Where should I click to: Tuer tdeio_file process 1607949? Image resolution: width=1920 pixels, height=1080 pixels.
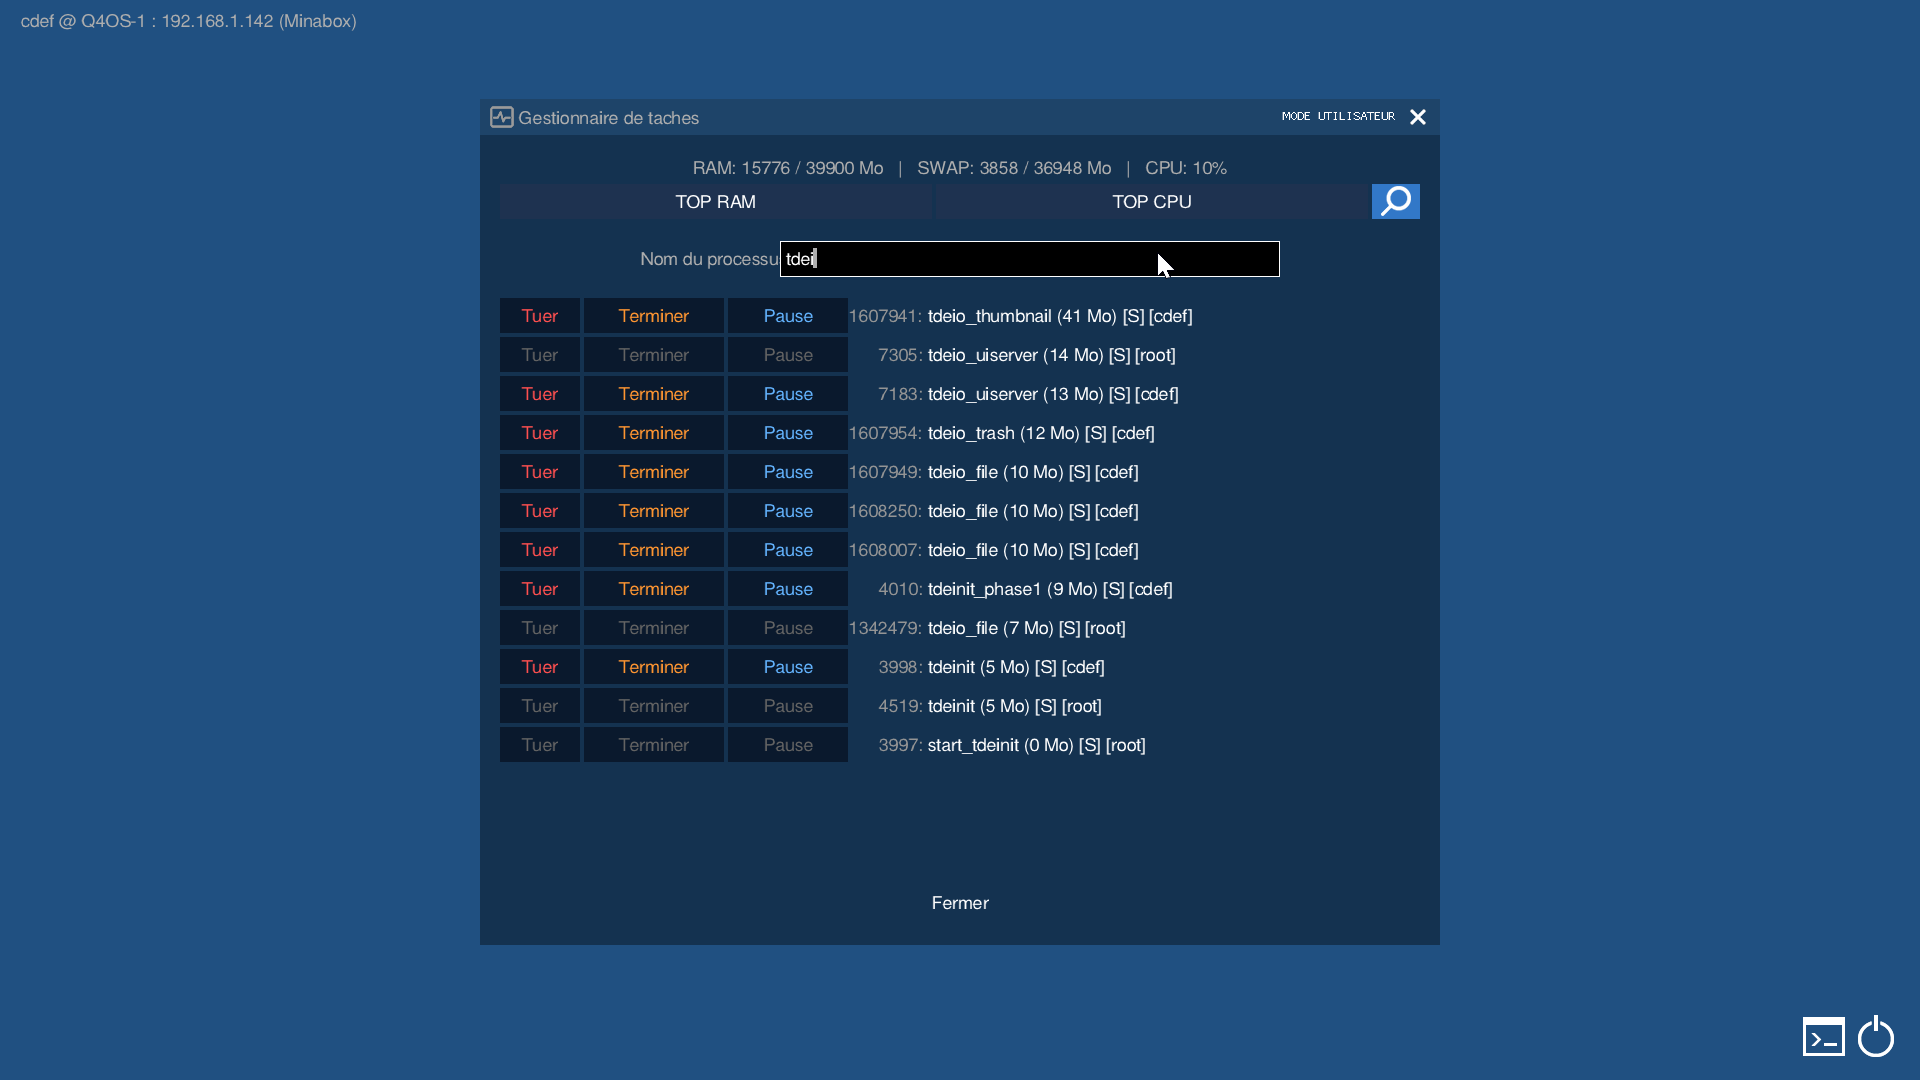tap(540, 472)
